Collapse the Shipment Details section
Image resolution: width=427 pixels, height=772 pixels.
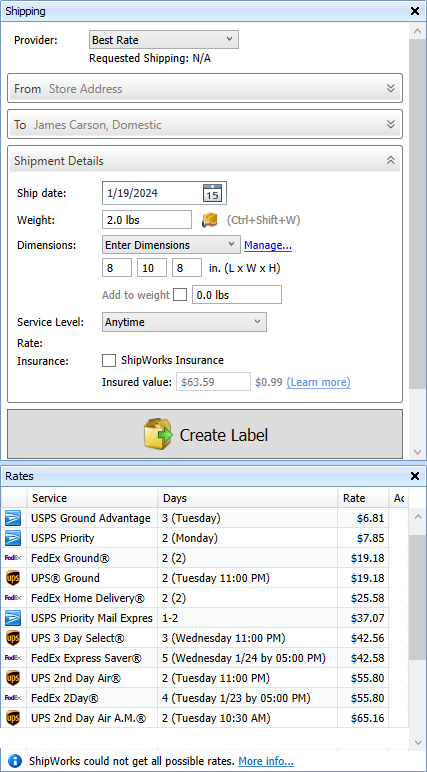[x=205, y=161]
